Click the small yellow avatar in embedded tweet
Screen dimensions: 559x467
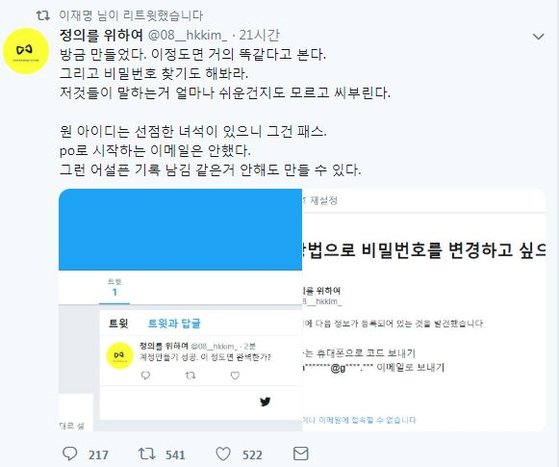[x=120, y=355]
